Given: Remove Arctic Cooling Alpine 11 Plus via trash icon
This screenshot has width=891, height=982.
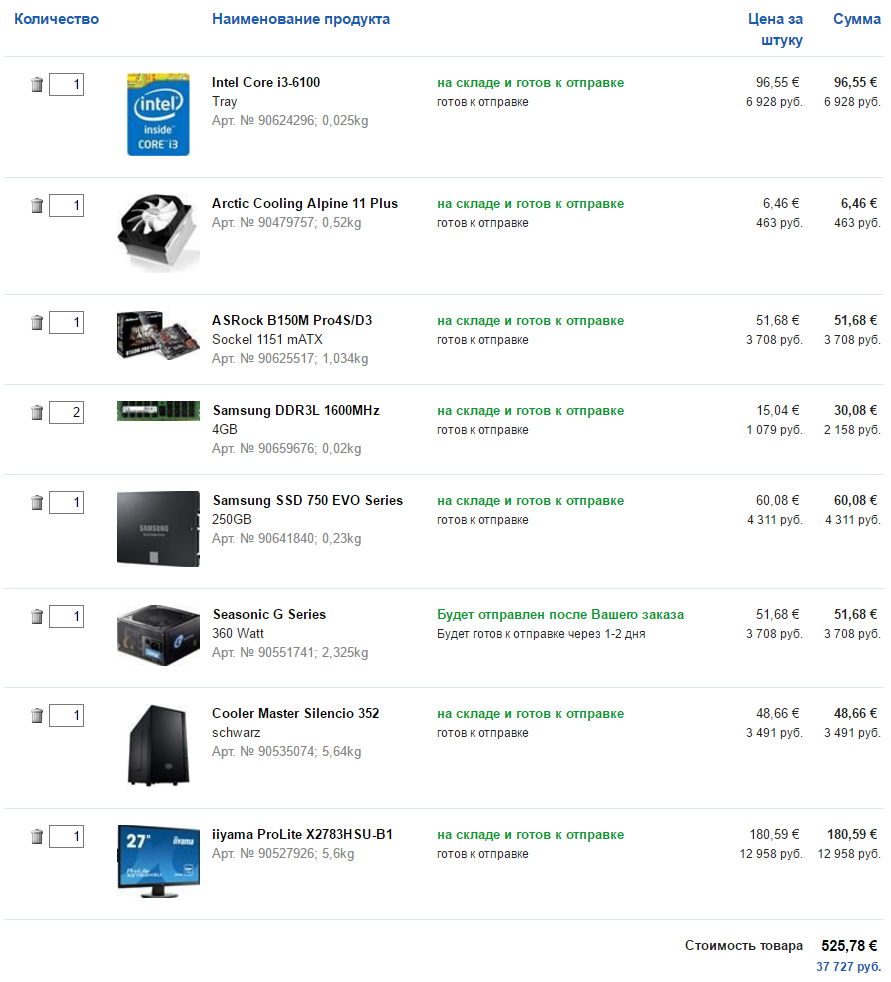Looking at the screenshot, I should tap(37, 205).
